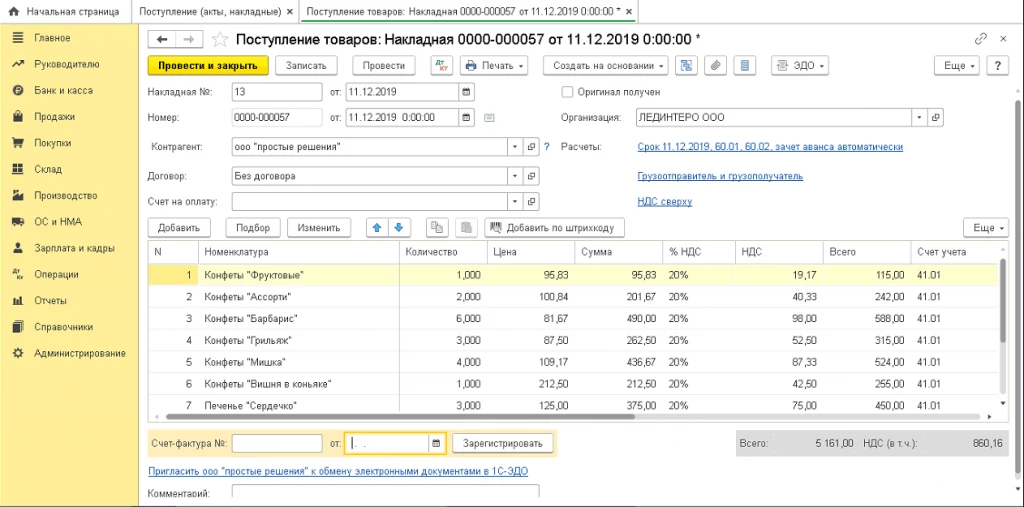Go back with left arrow navigation button
The width and height of the screenshot is (1024, 507).
tap(163, 40)
